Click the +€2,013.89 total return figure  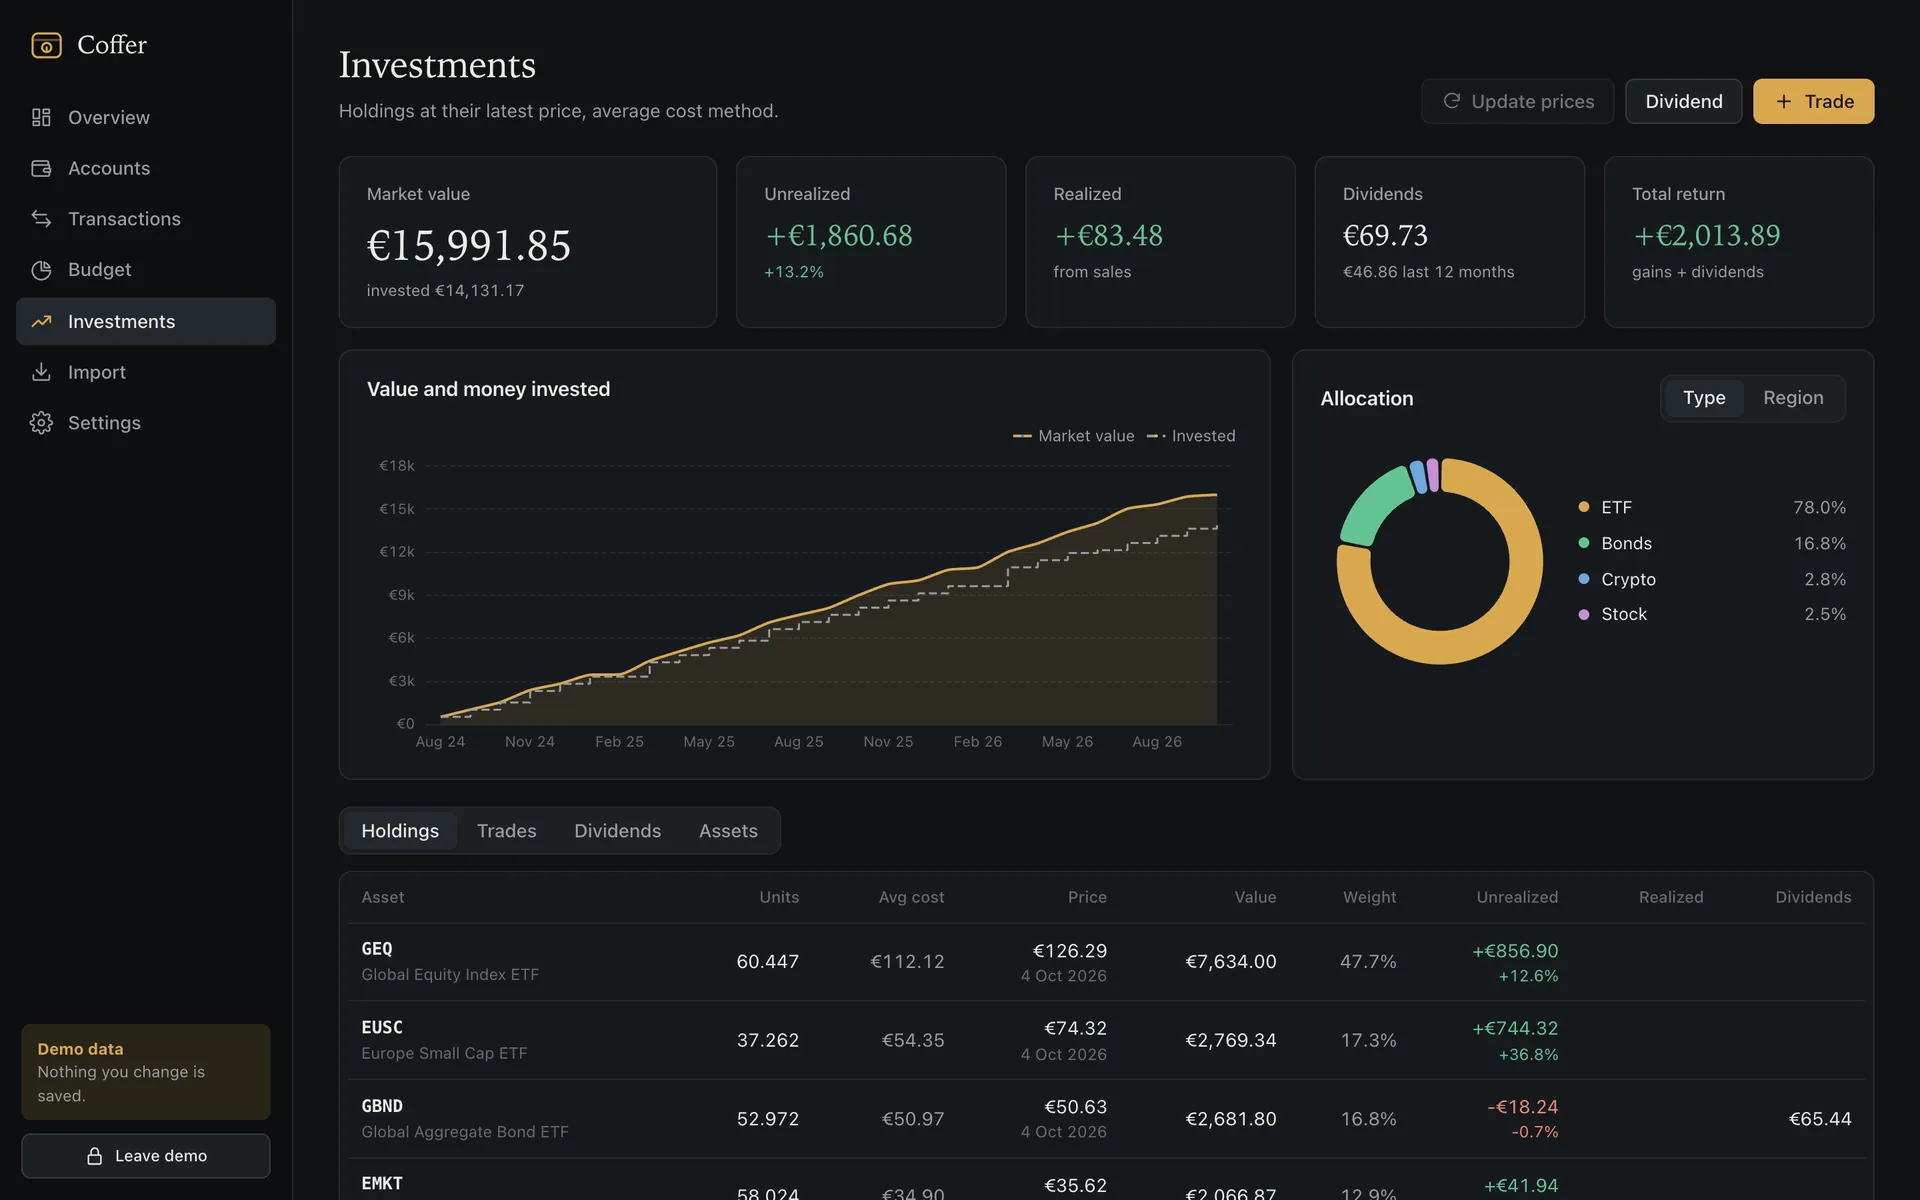[x=1707, y=235]
